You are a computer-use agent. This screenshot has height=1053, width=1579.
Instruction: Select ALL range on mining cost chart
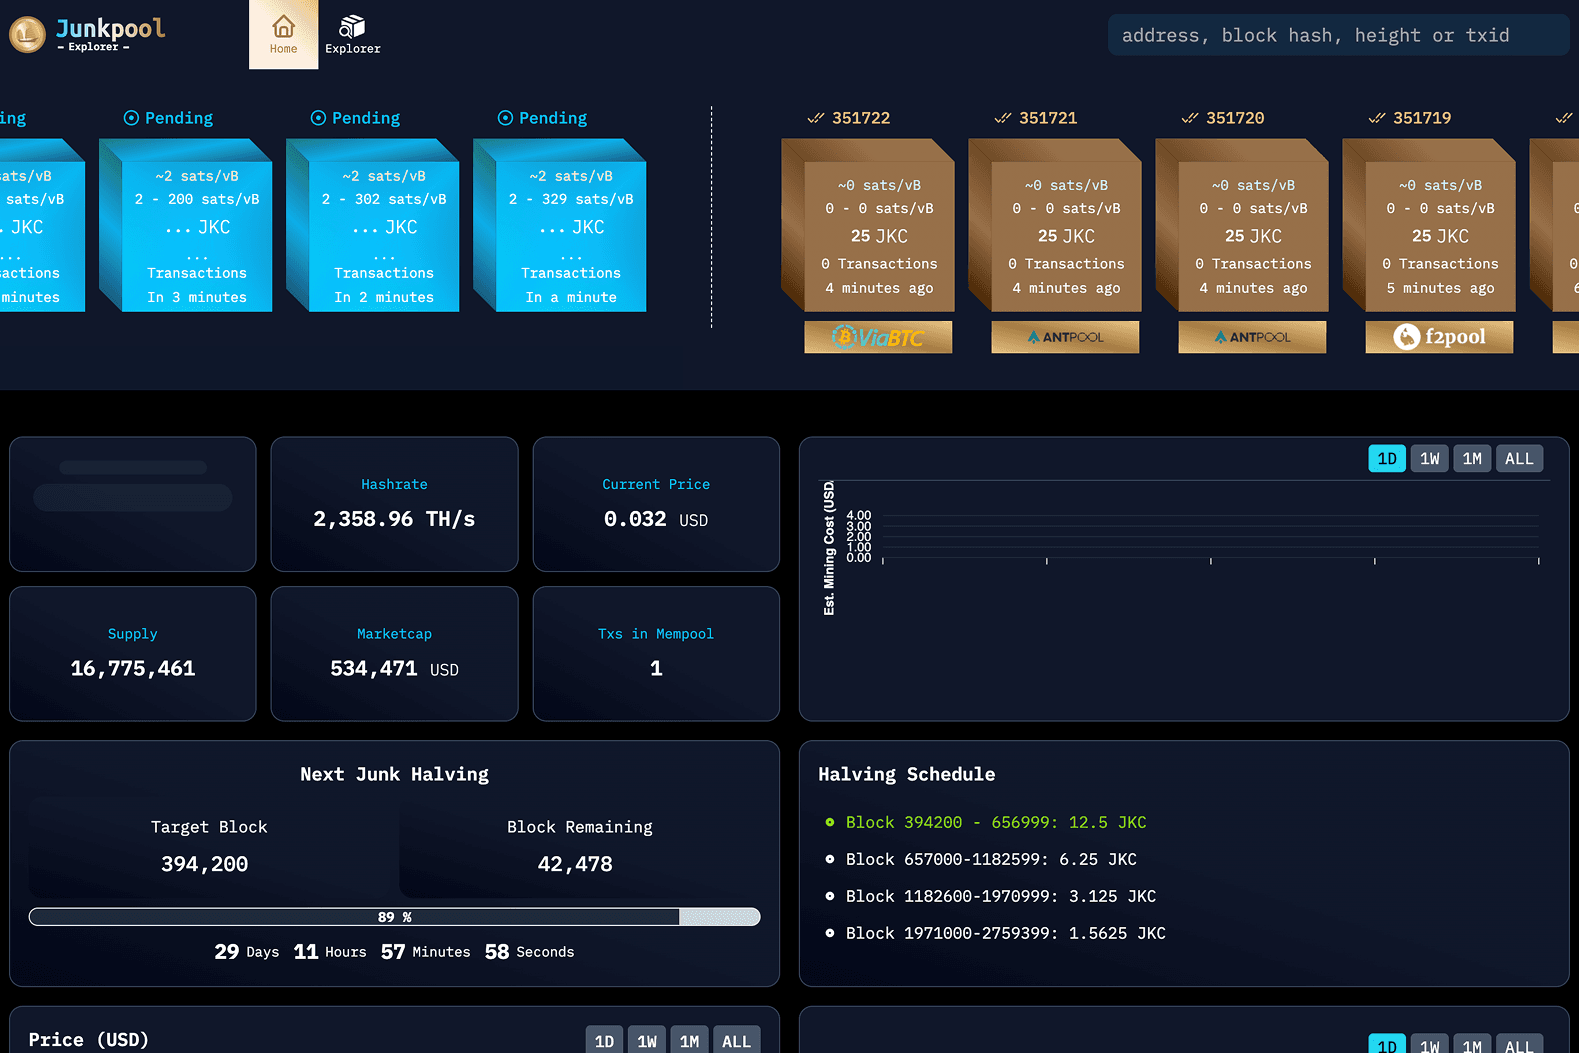point(1519,458)
